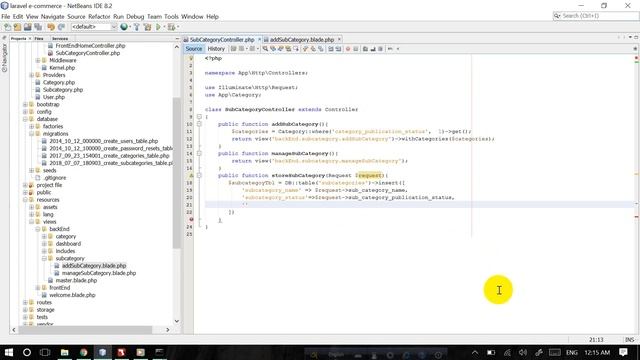Viewport: 640px width, 360px height.
Task: Click the New Project toolbar icon
Action: tap(18, 27)
